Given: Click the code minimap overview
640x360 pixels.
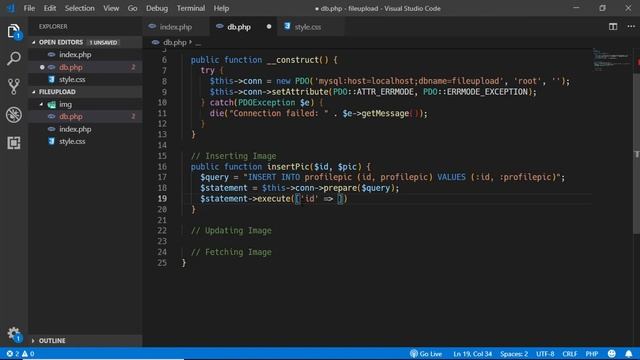Looking at the screenshot, I should coord(611,60).
